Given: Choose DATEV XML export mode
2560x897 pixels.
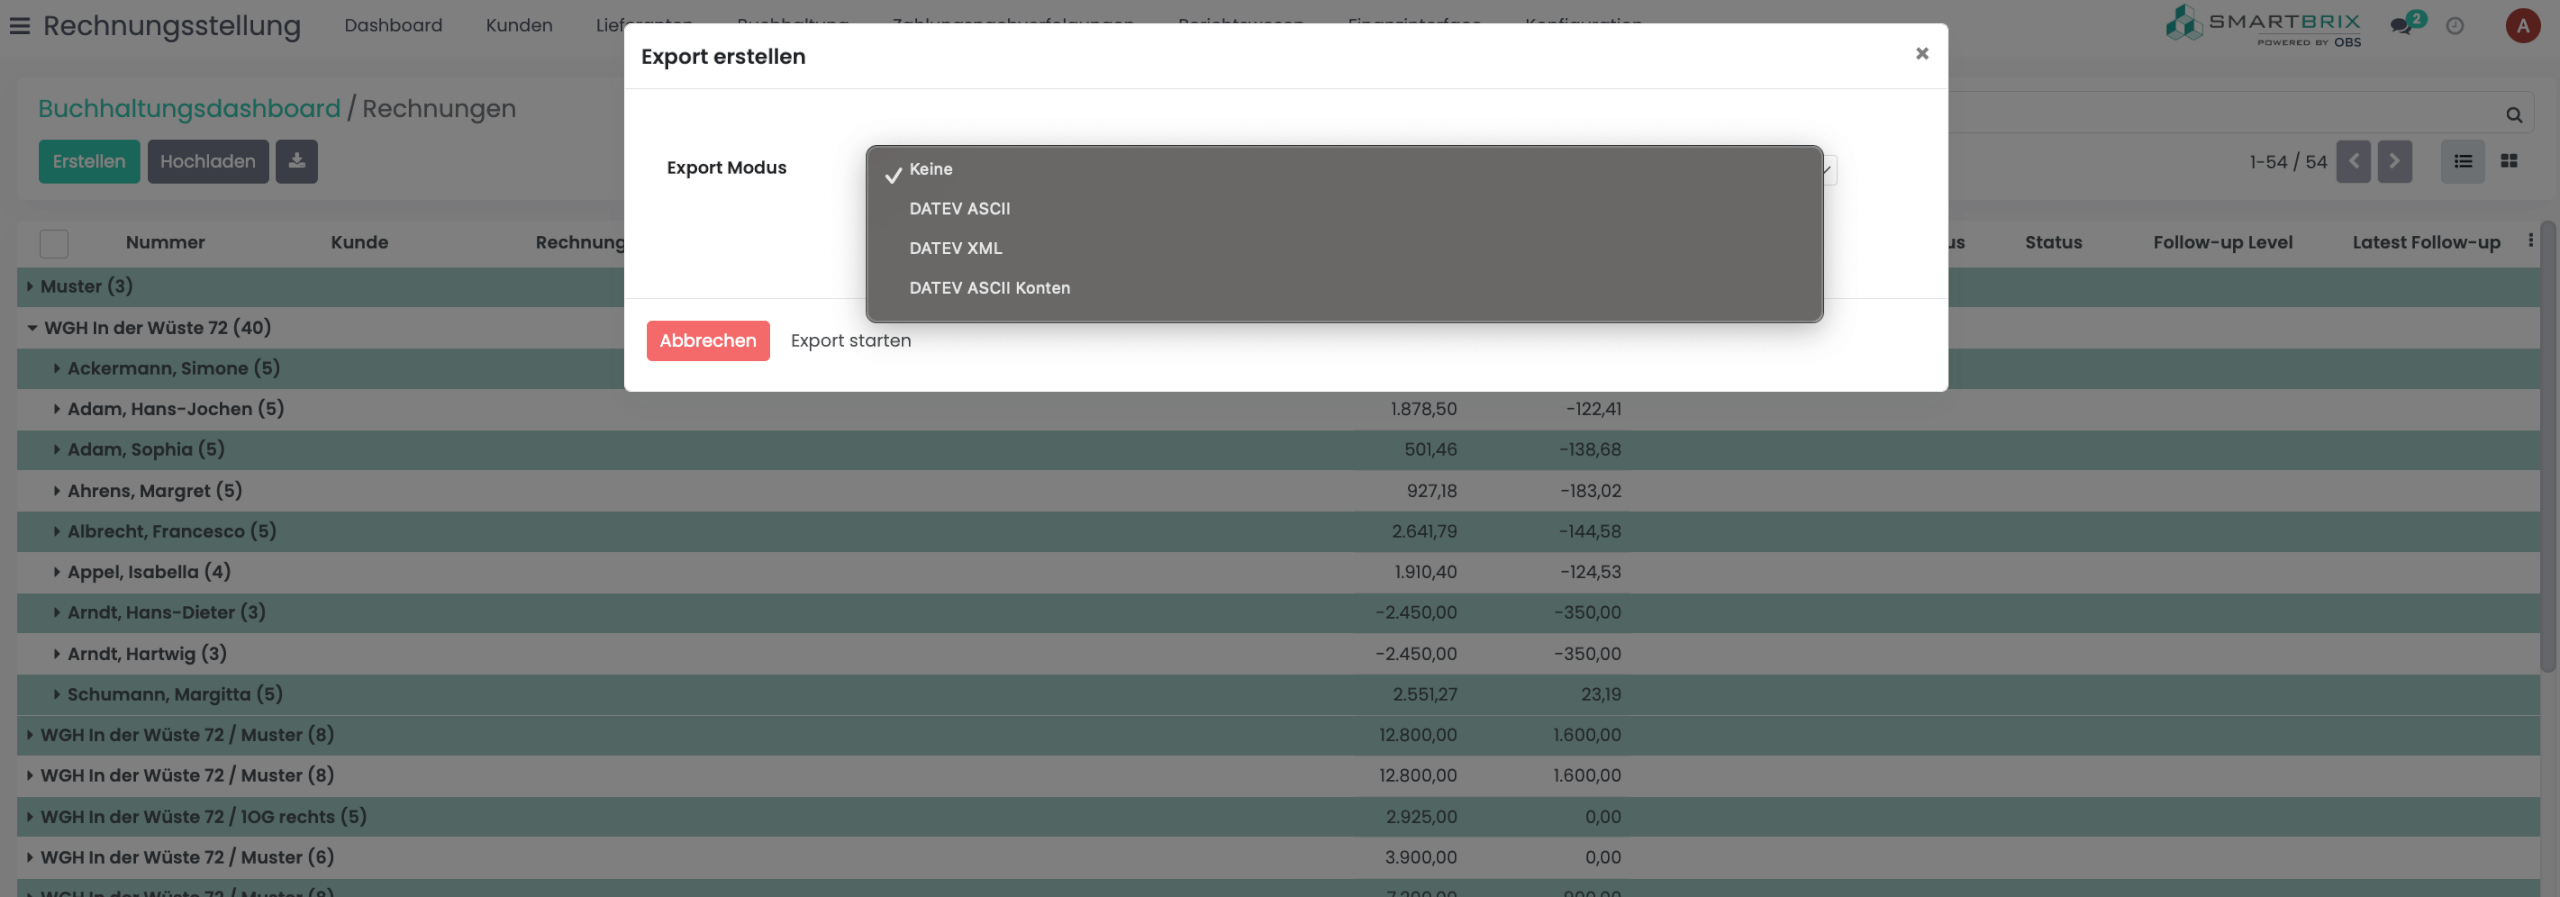Looking at the screenshot, I should click(x=1344, y=248).
